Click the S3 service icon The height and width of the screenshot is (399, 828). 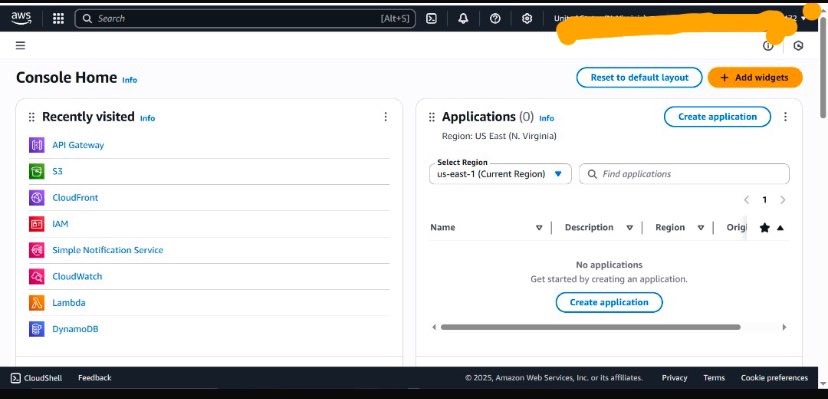click(x=36, y=172)
